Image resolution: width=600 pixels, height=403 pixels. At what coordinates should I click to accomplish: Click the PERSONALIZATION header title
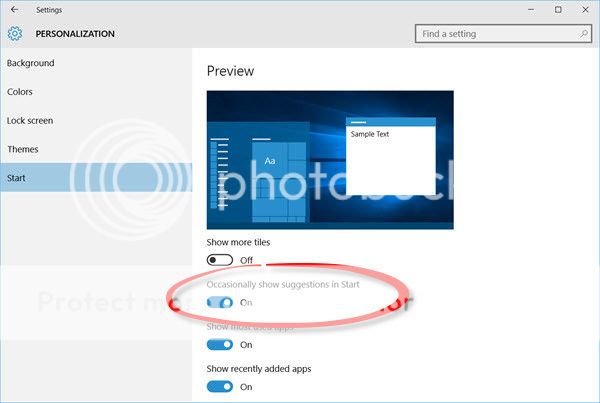[x=75, y=34]
